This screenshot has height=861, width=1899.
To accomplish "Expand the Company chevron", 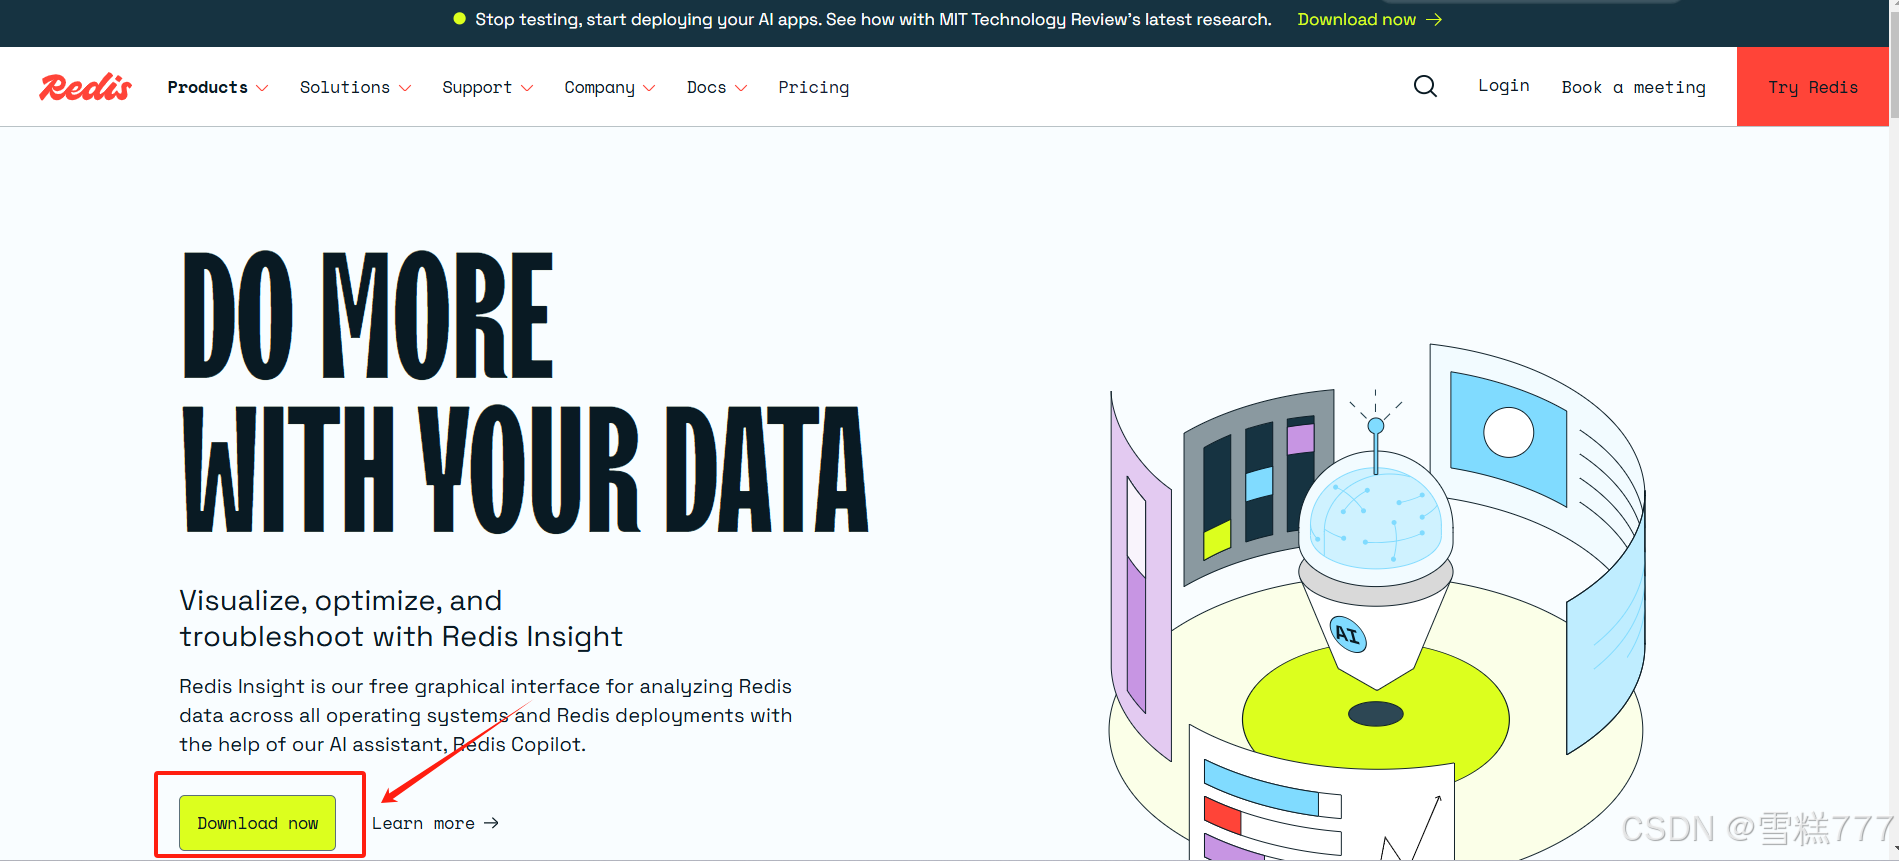I will pyautogui.click(x=649, y=88).
